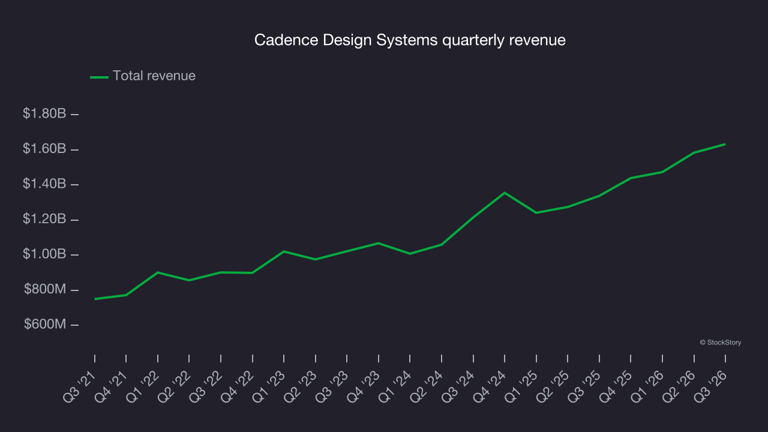This screenshot has height=432, width=768.
Task: Click the 'Total revenue' legend label
Action: pos(154,76)
